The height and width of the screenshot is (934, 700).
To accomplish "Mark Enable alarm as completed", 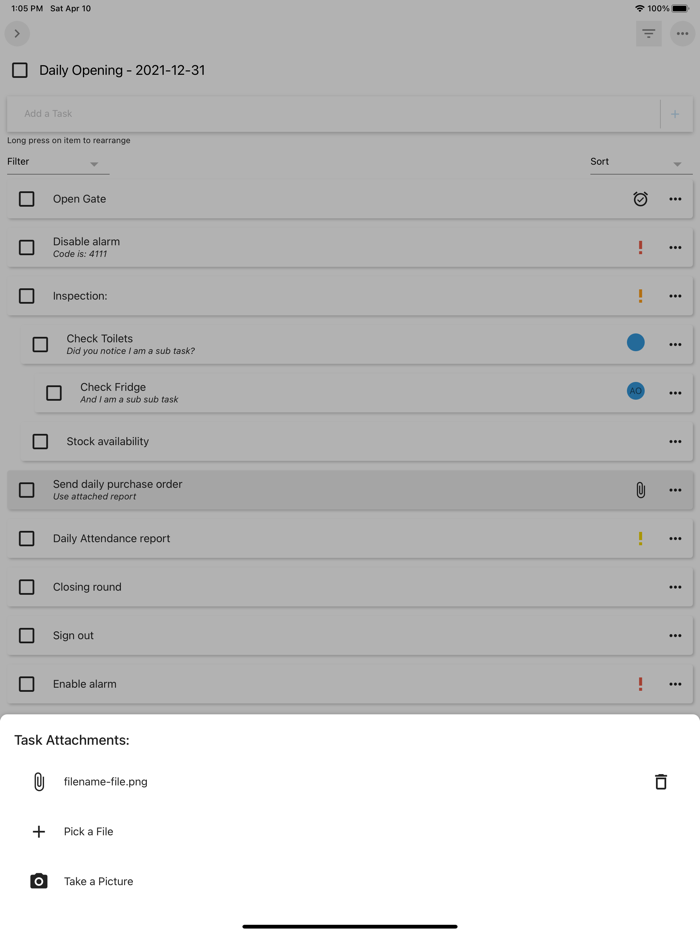I will [26, 684].
